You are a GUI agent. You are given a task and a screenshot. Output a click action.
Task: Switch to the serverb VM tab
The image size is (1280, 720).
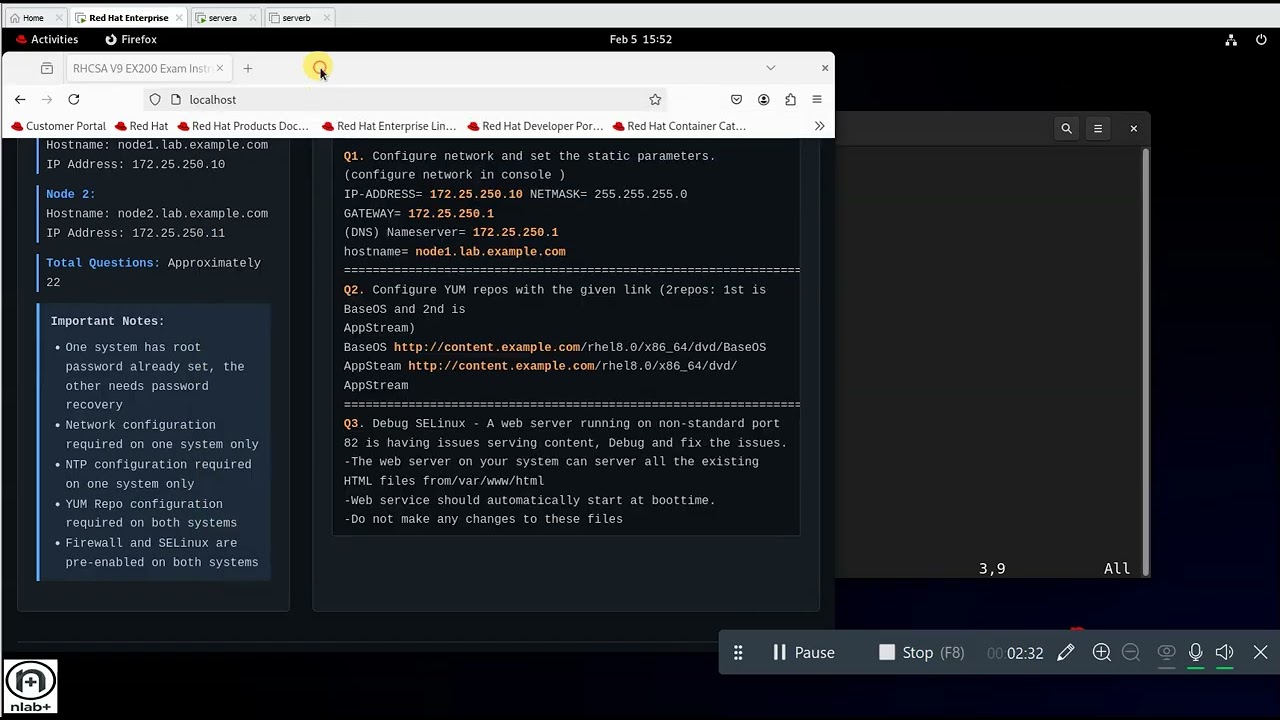[297, 18]
